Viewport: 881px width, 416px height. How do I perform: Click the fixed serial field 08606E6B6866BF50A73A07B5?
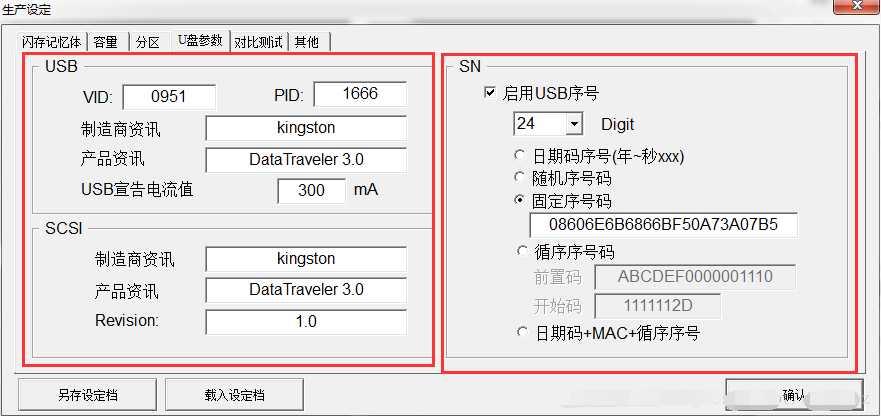[x=663, y=225]
